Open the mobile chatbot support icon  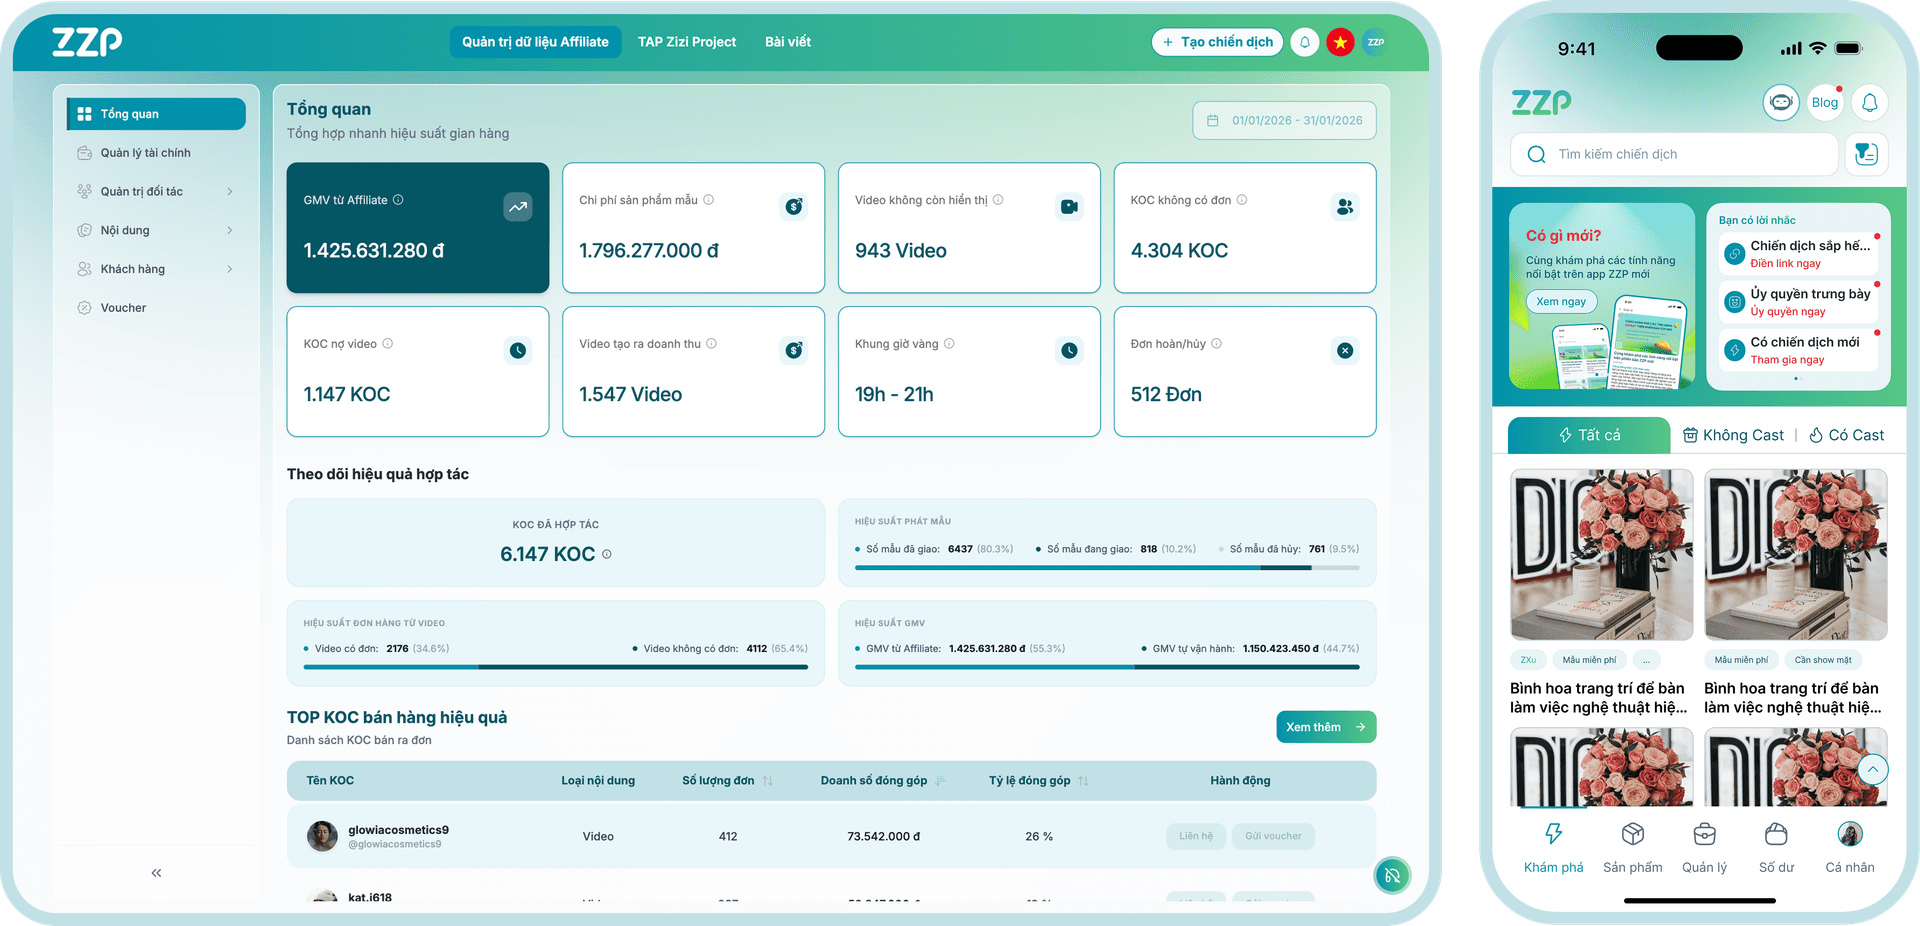[x=1780, y=102]
